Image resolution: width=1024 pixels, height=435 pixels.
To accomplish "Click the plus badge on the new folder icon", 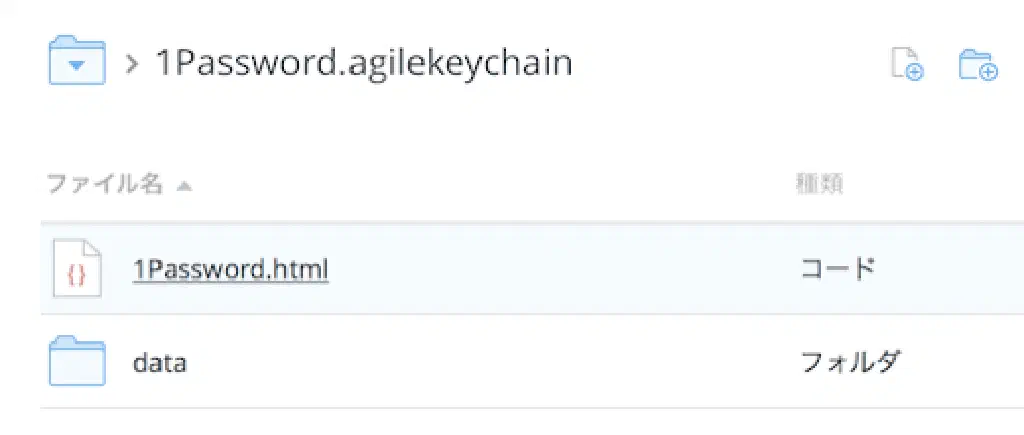I will [988, 71].
